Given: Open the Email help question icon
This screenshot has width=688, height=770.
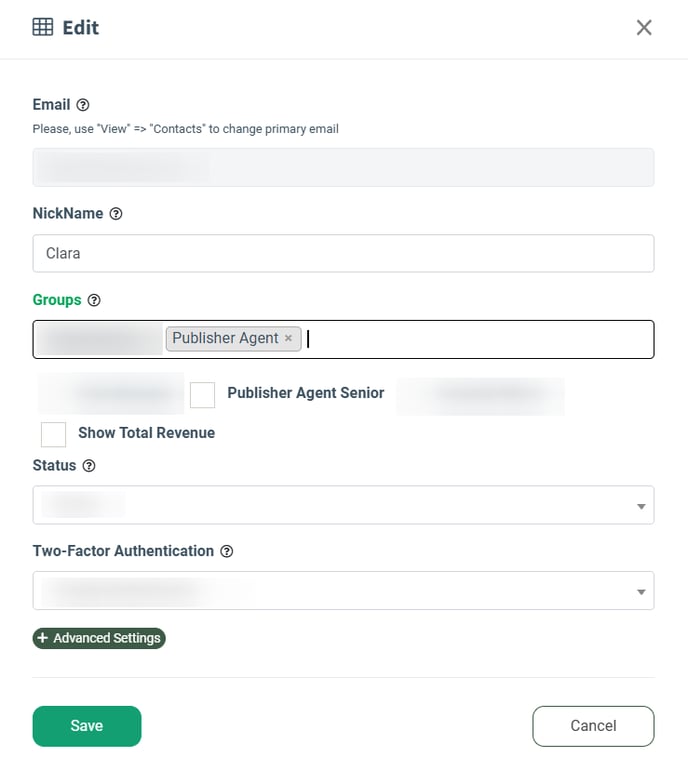Looking at the screenshot, I should [x=83, y=105].
